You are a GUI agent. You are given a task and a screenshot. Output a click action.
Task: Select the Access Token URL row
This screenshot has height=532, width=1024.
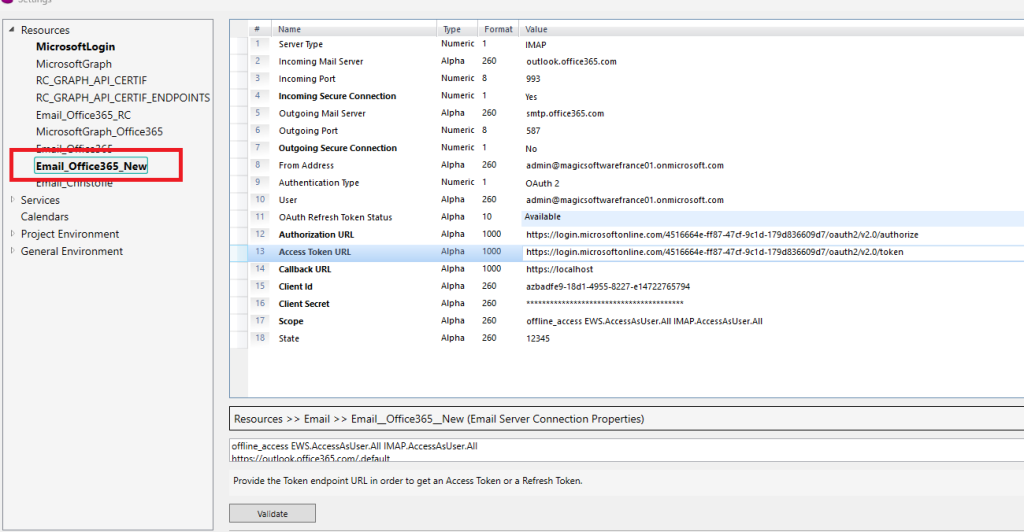(314, 252)
